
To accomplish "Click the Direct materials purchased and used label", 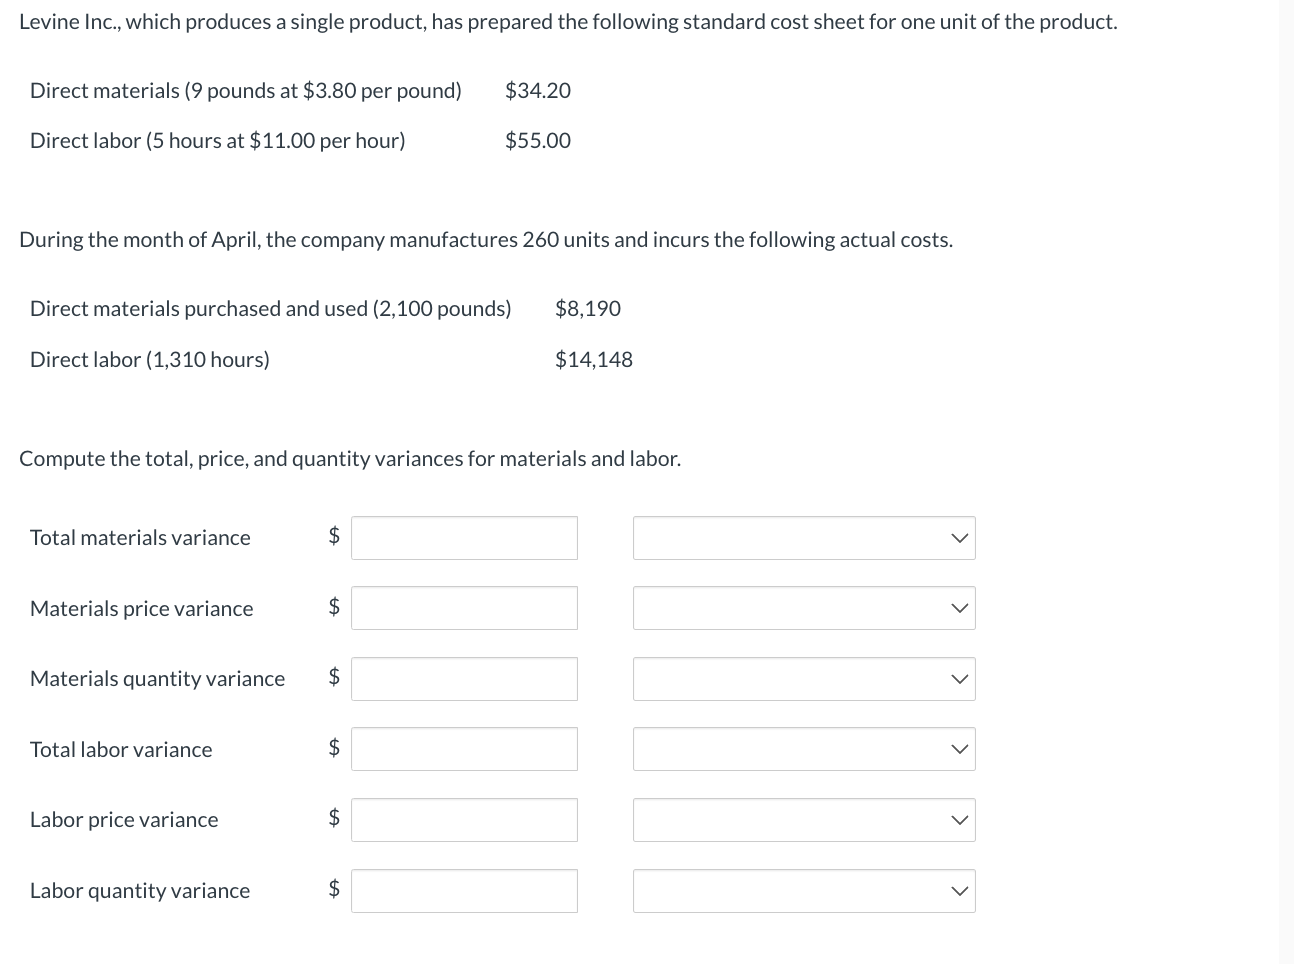I will point(270,309).
